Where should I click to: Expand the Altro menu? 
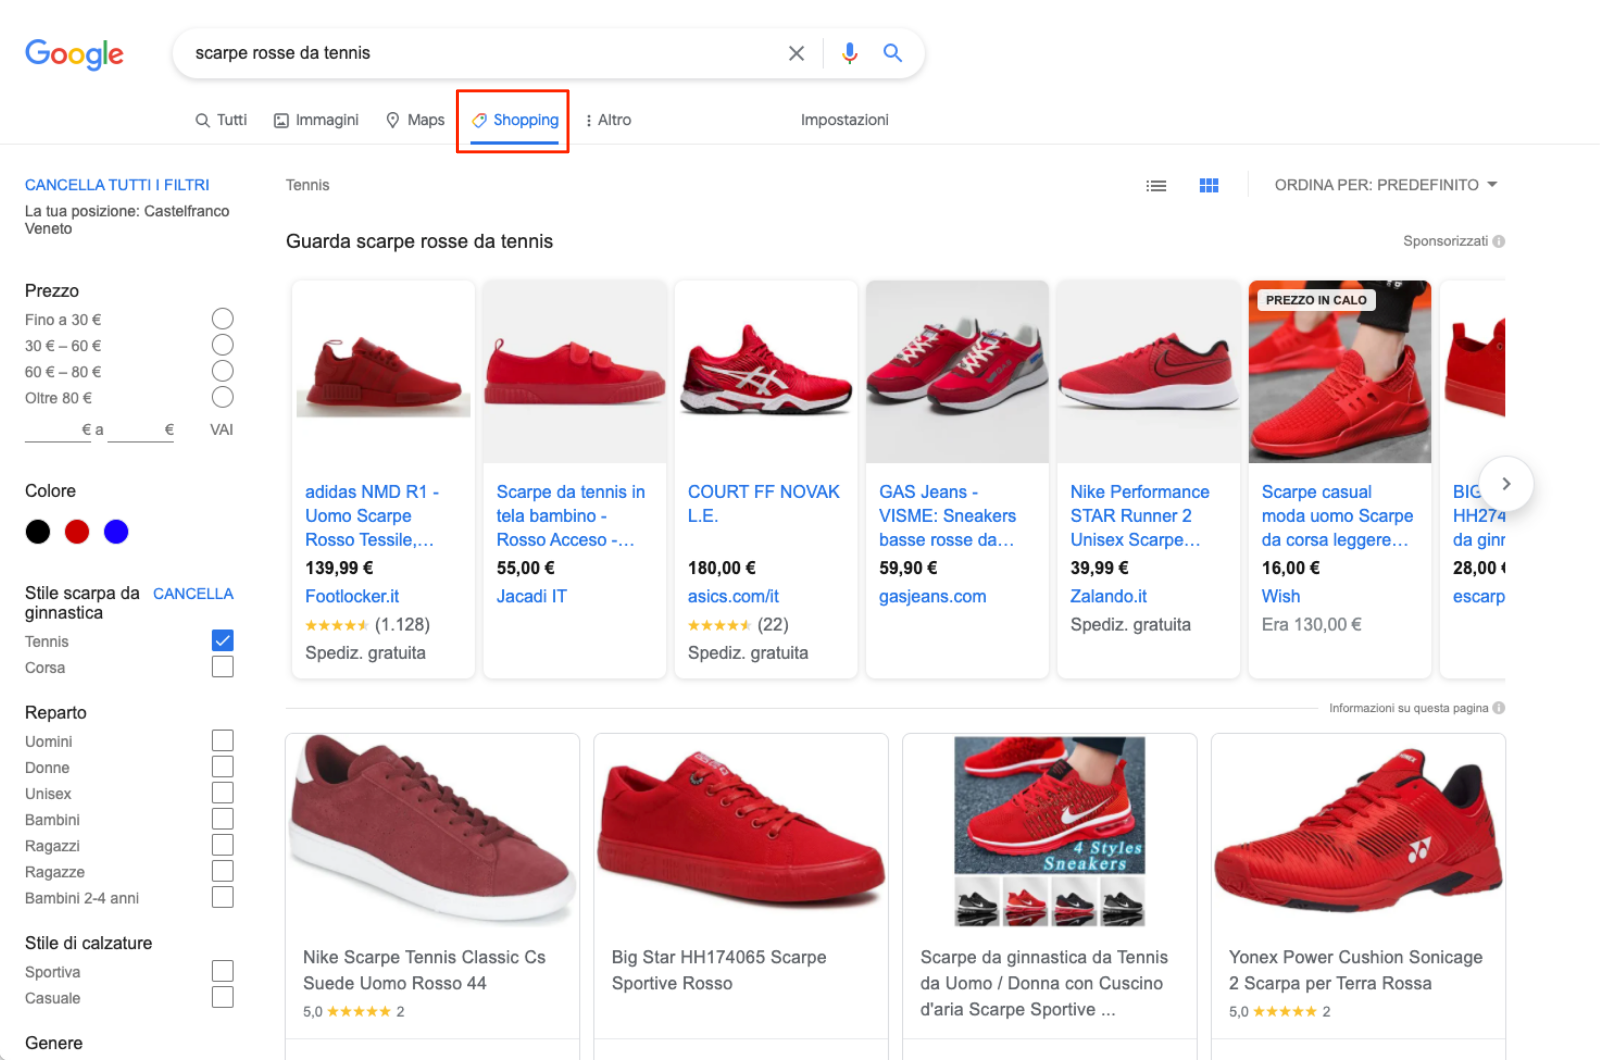click(x=612, y=119)
